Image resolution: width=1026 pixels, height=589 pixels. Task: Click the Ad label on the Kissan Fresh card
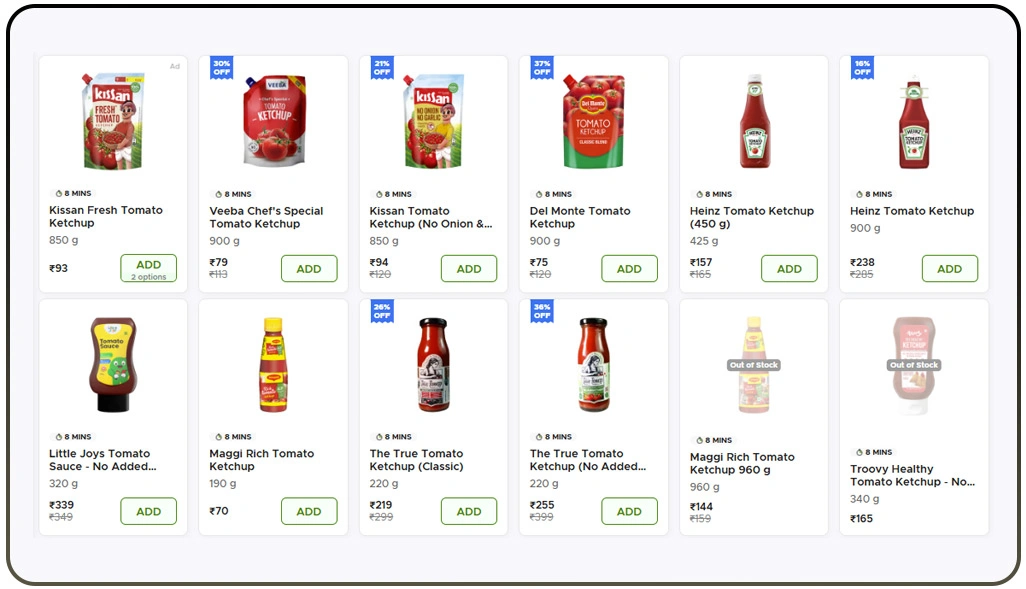[x=174, y=66]
